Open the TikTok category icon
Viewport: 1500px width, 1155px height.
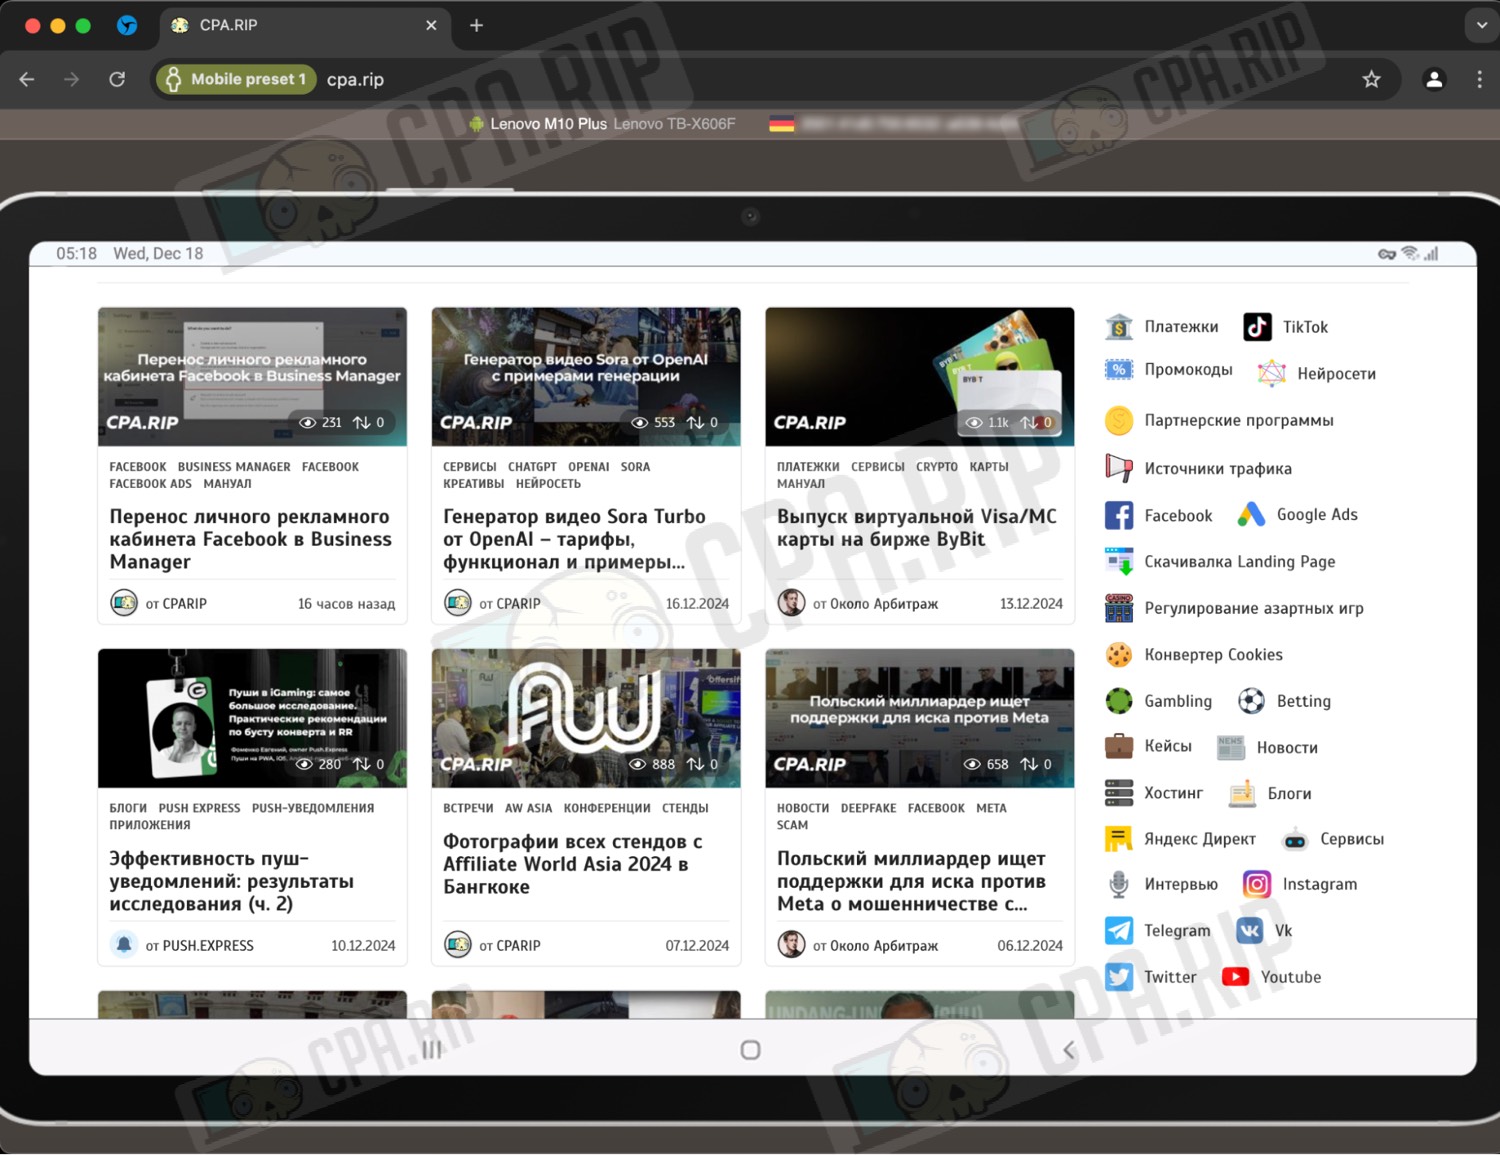(1257, 327)
